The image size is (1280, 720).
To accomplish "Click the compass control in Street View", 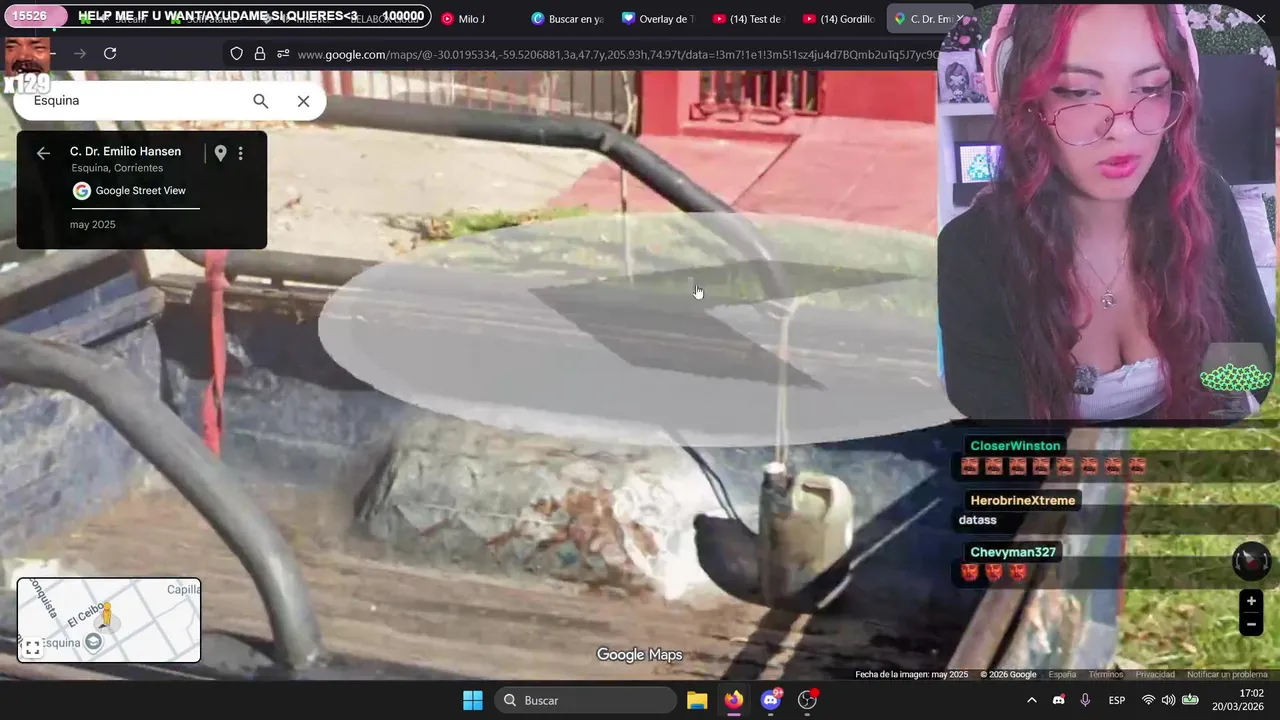I will coord(1251,561).
